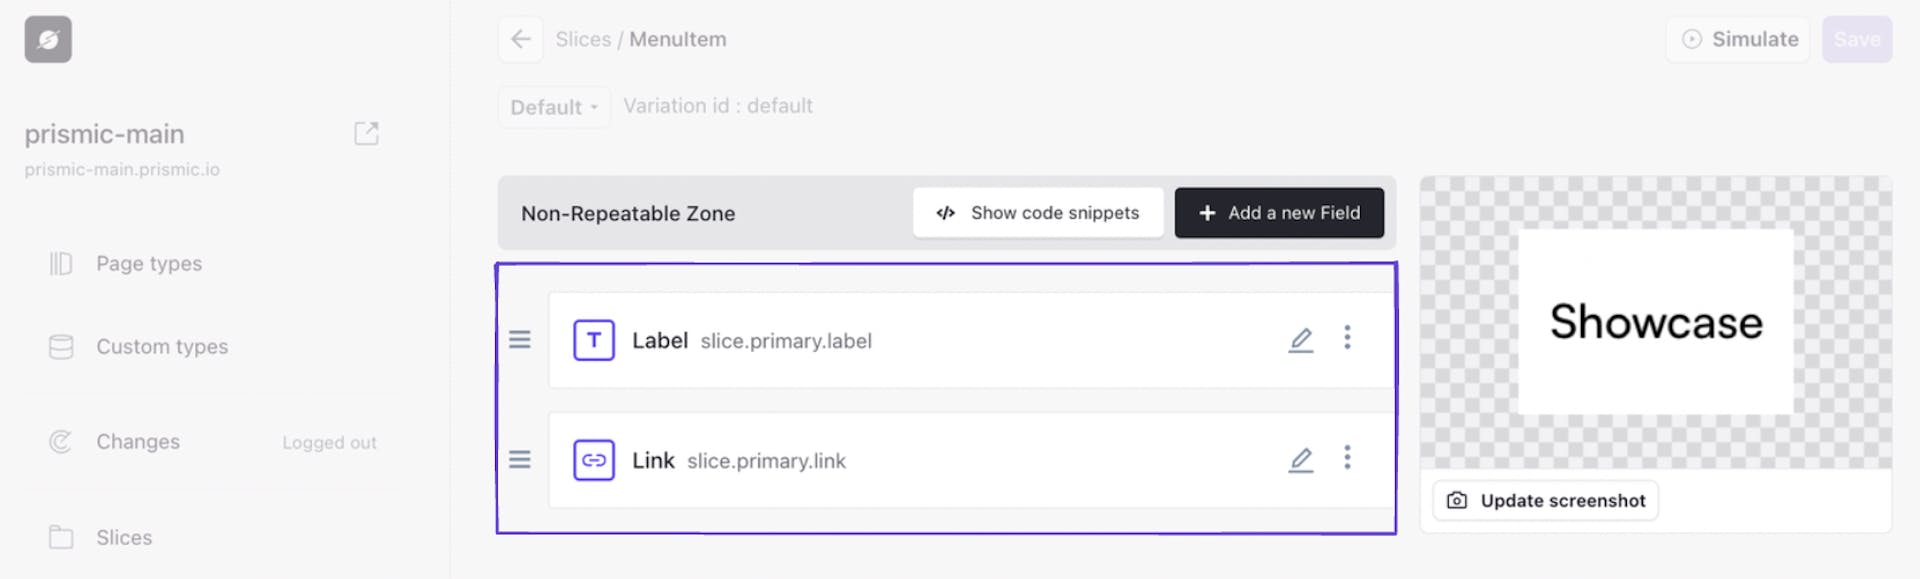This screenshot has height=579, width=1920.
Task: Open the external link icon next to prismic-main
Action: [x=367, y=132]
